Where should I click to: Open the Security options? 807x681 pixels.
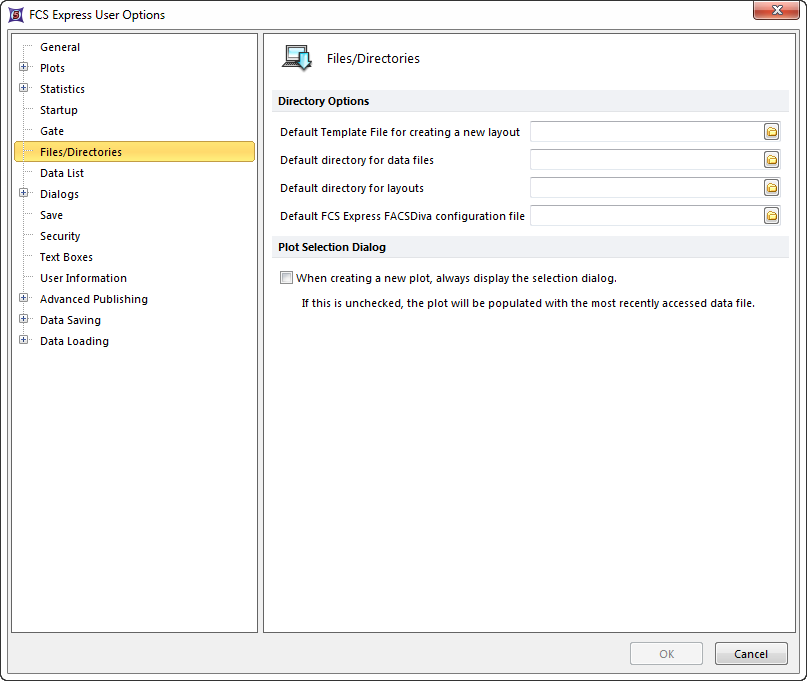(60, 236)
